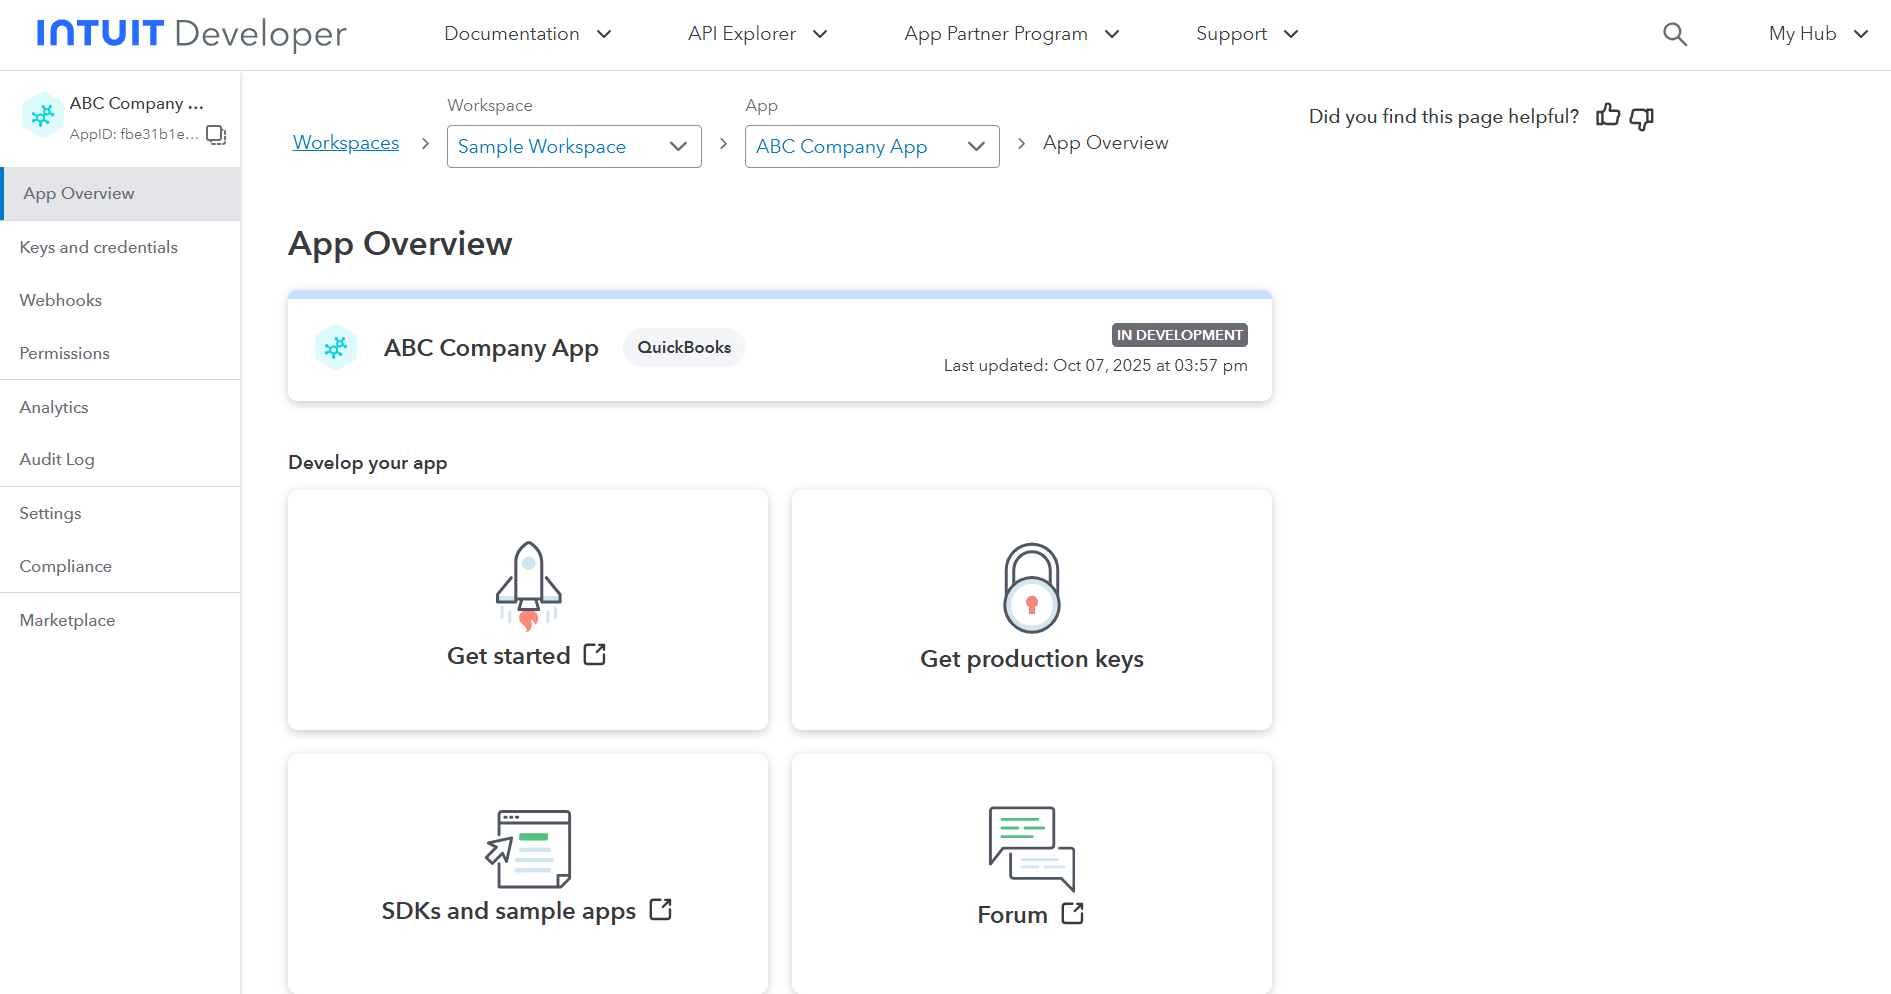Click the rocket Get started icon

pyautogui.click(x=528, y=586)
